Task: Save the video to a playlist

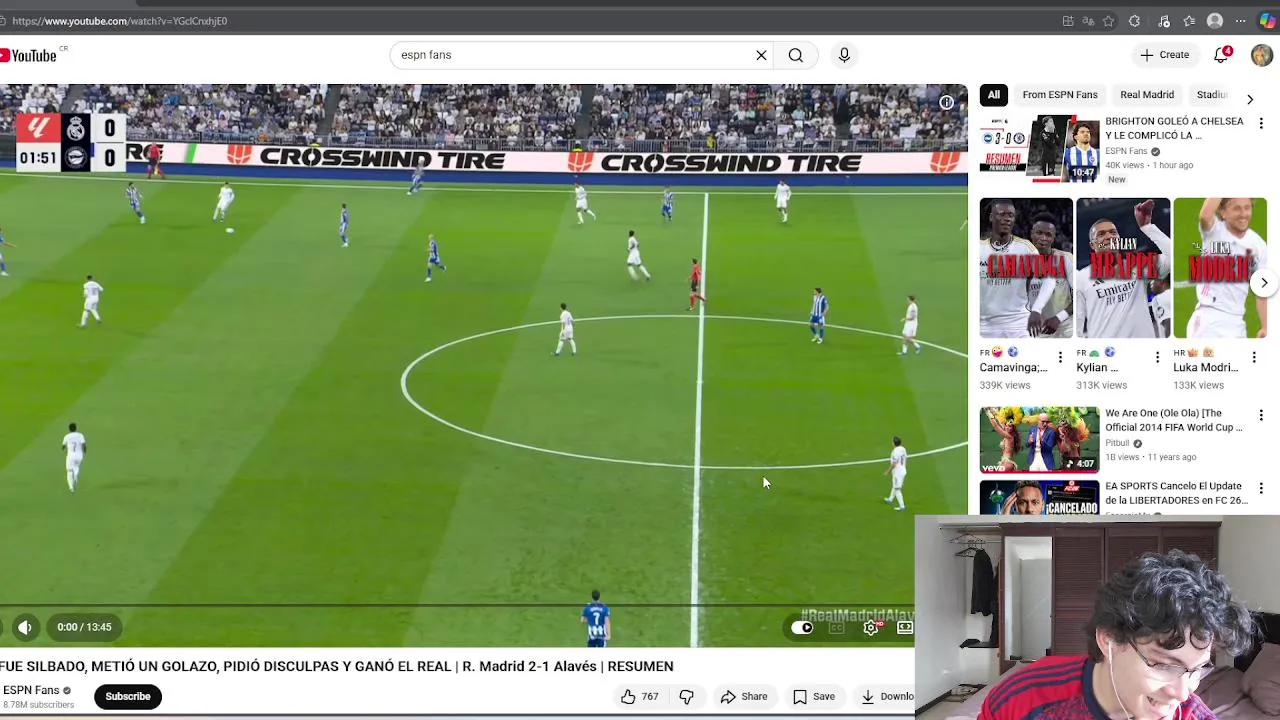Action: [x=814, y=697]
